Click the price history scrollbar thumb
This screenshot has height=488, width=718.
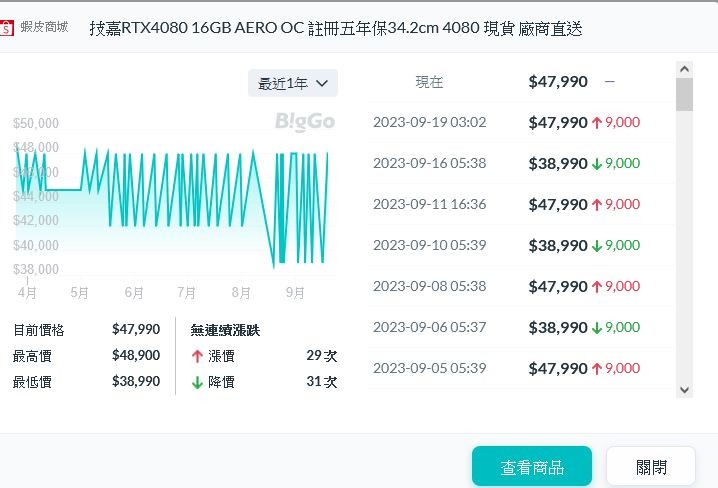(685, 95)
